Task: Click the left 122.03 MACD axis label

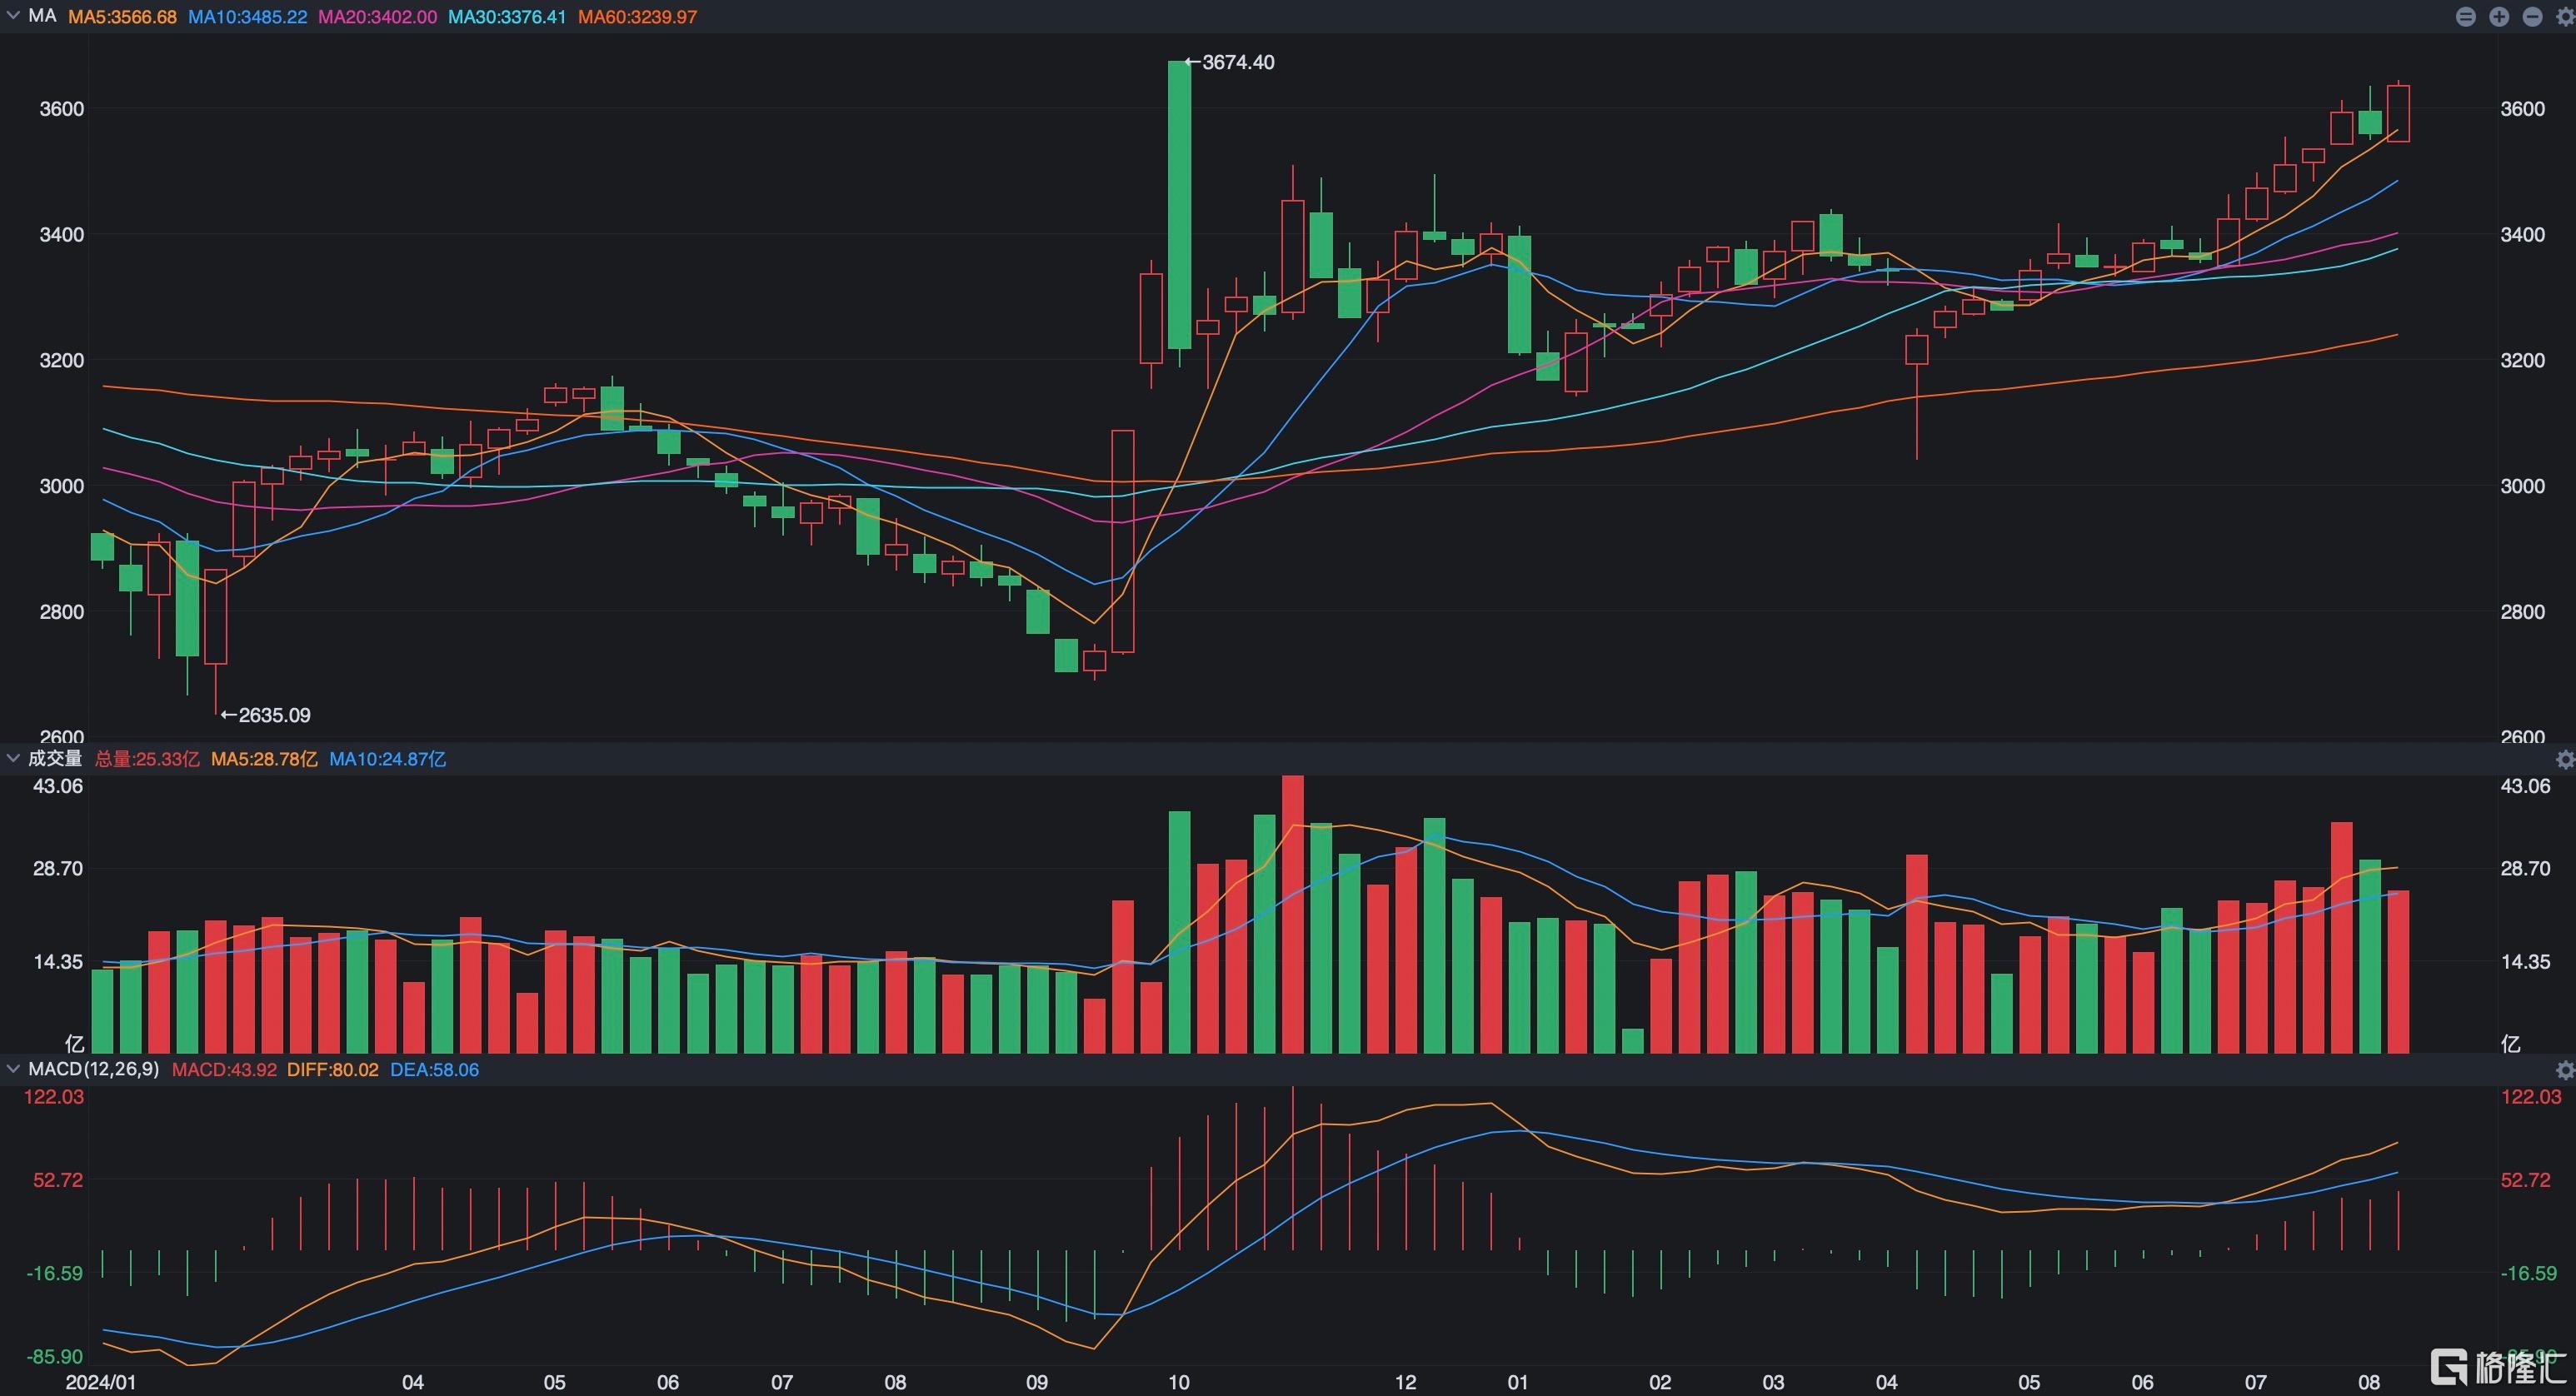Action: 54,1097
